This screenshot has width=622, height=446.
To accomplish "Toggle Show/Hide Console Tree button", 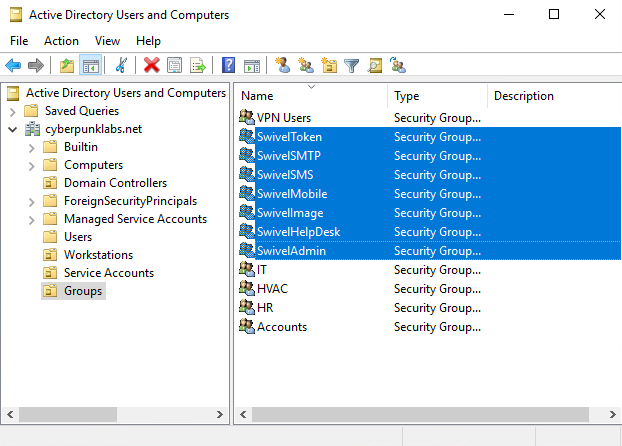I will click(x=90, y=66).
